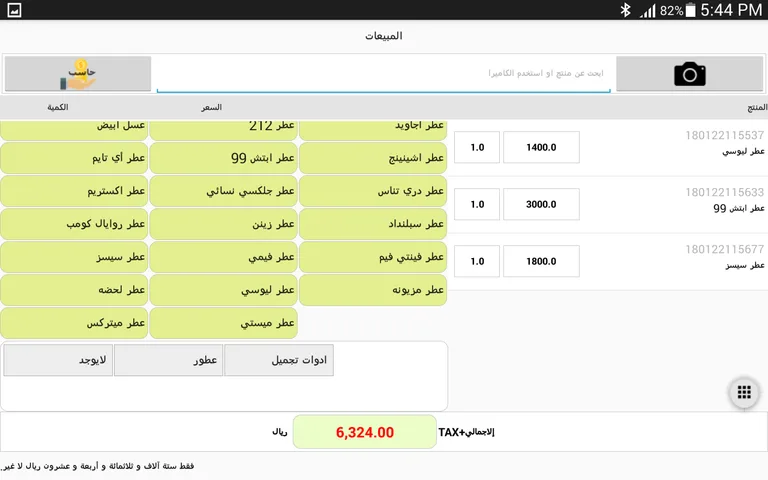Screen dimensions: 768x480
Task: Select product عطر فيمي
Action: [223, 257]
